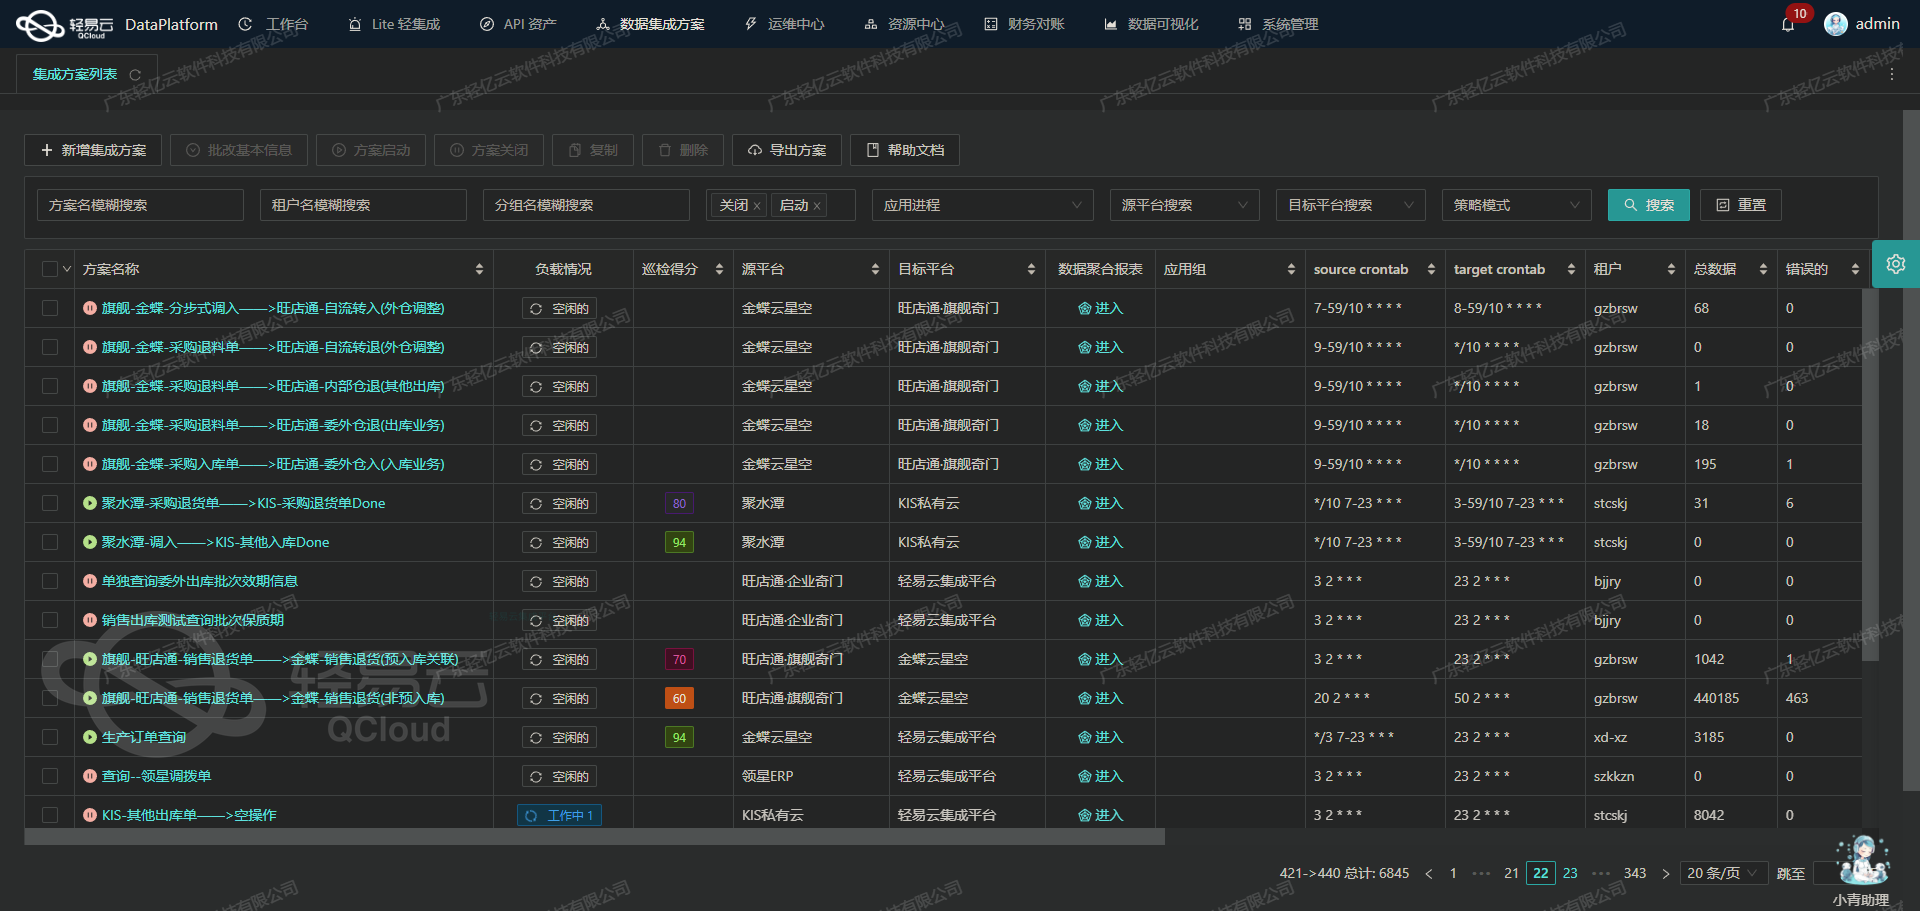Check the row 单独查询委外出库批次效期信息
1920x911 pixels.
pyautogui.click(x=50, y=581)
